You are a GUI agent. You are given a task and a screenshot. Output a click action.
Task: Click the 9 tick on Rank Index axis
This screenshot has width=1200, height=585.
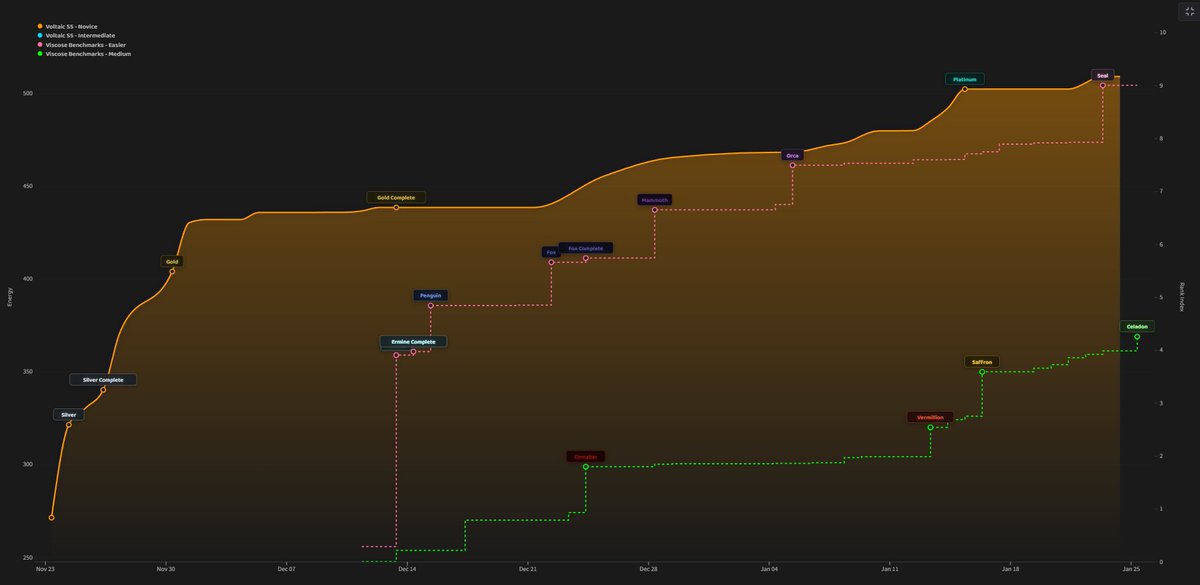point(1160,86)
